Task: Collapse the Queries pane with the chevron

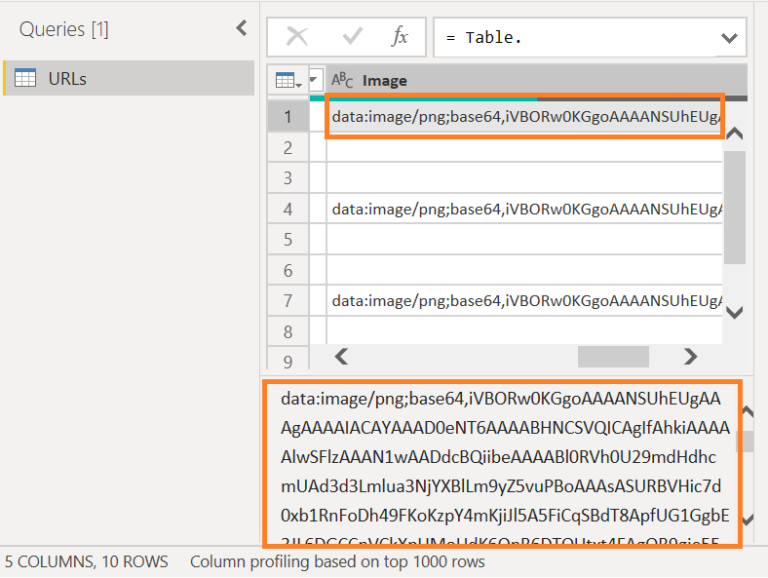Action: 241,28
